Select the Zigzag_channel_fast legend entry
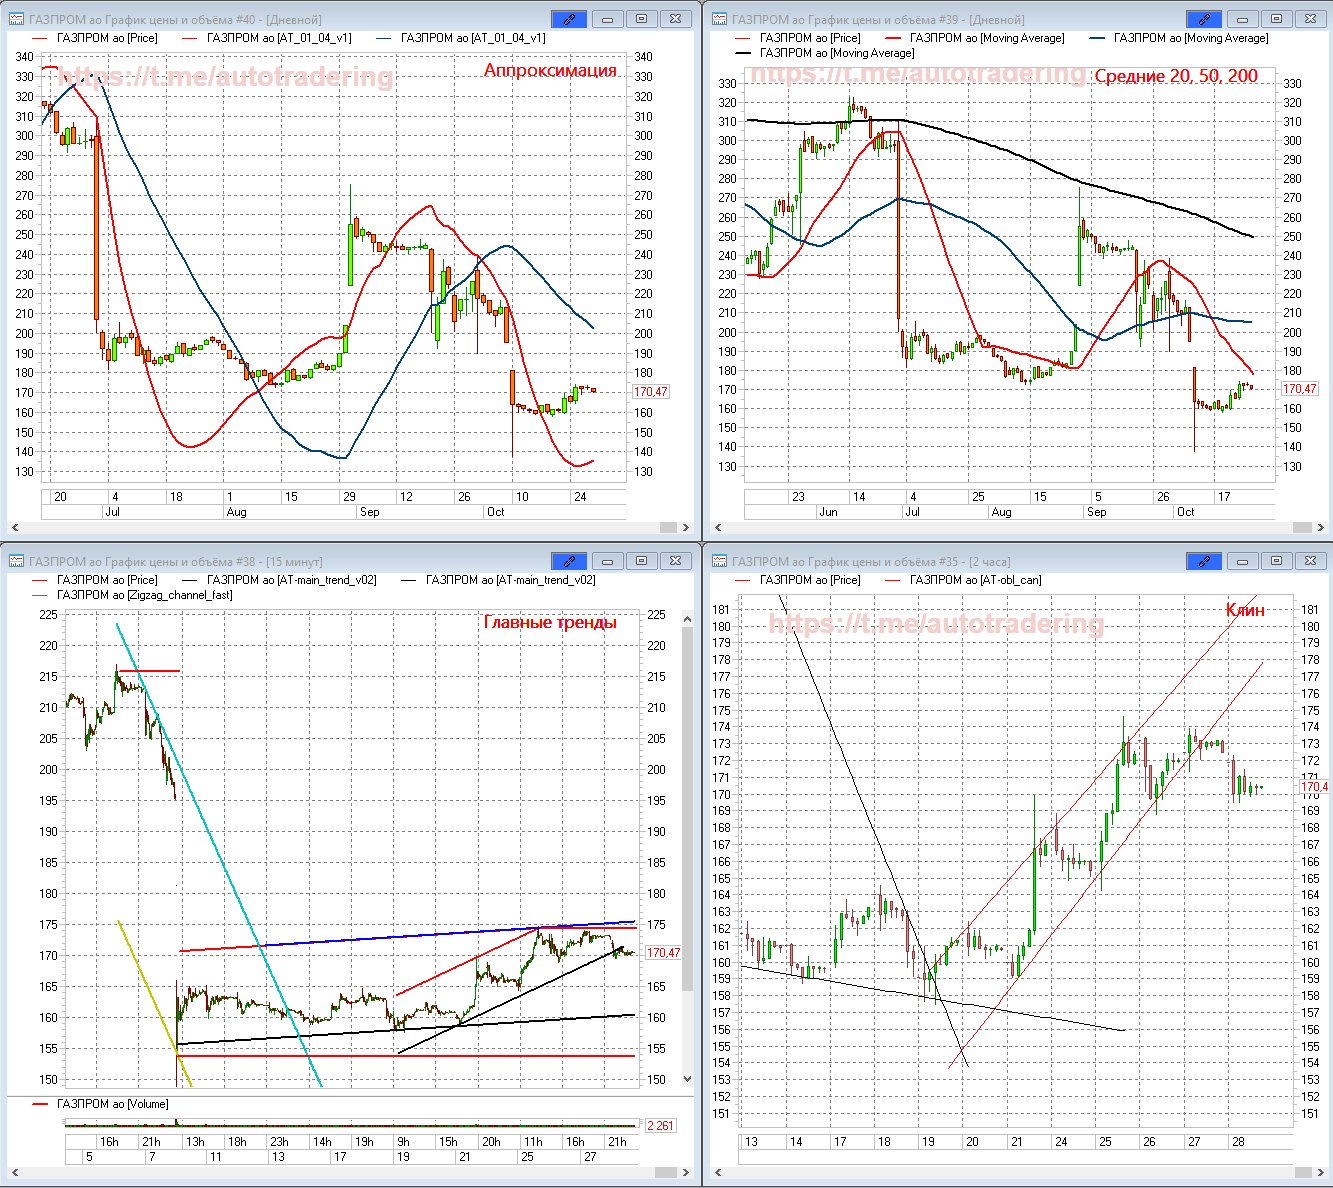This screenshot has height=1188, width=1333. (144, 595)
